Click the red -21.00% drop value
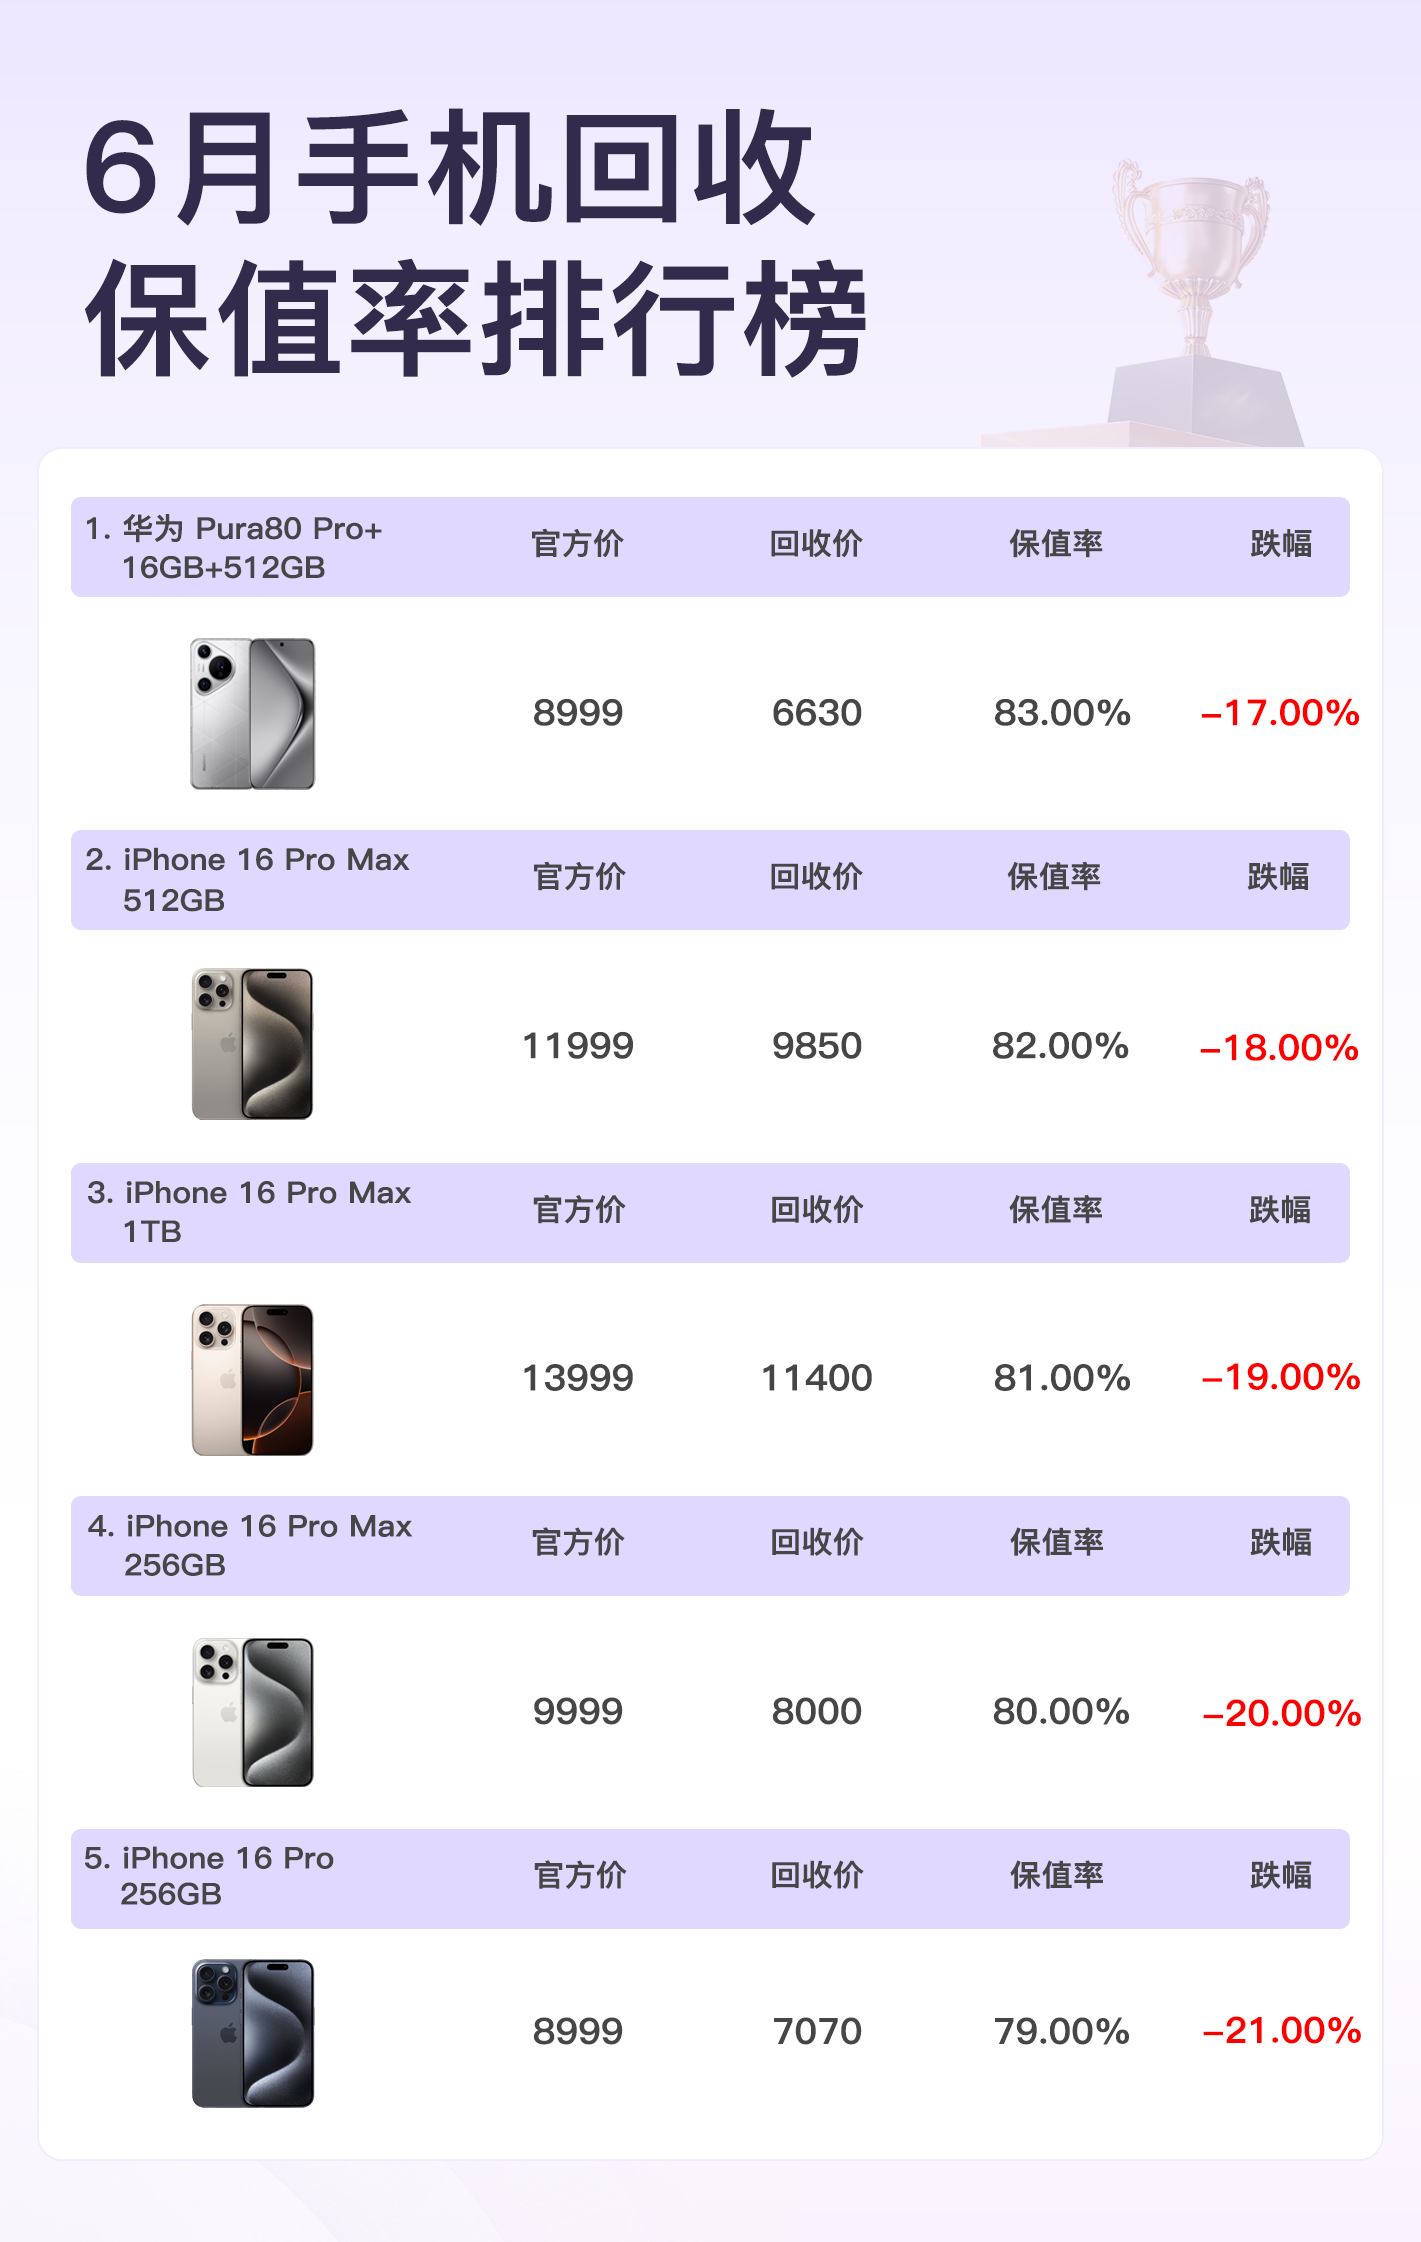The image size is (1421, 2242). click(1282, 2031)
